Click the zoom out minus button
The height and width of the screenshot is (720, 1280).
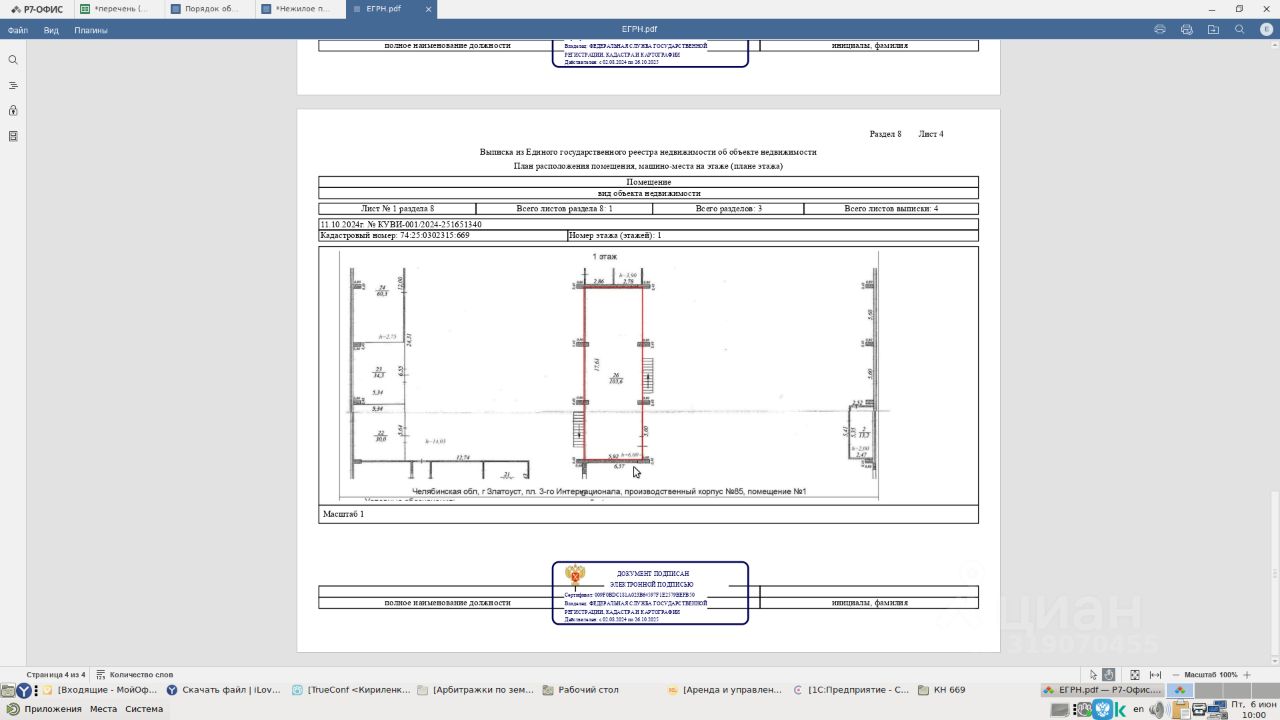[x=1176, y=675]
